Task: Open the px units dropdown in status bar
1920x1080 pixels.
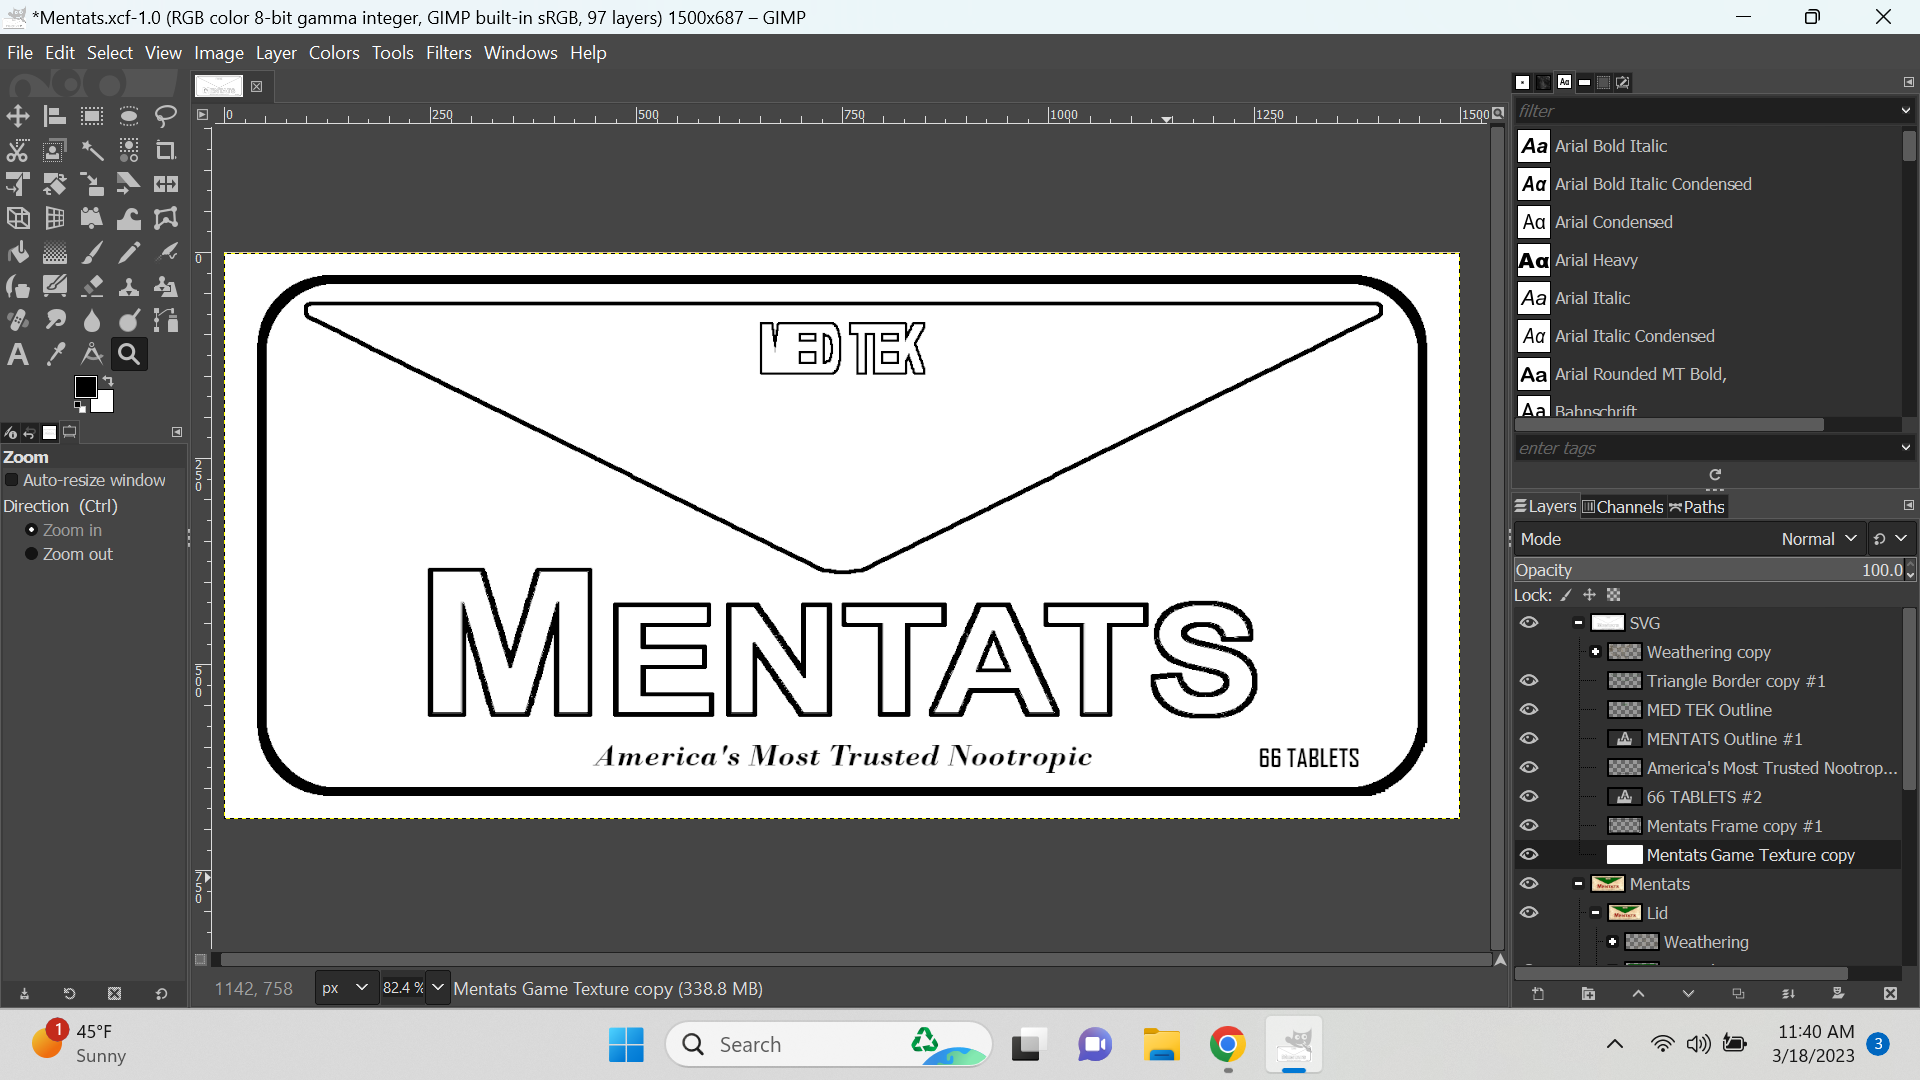Action: 346,988
